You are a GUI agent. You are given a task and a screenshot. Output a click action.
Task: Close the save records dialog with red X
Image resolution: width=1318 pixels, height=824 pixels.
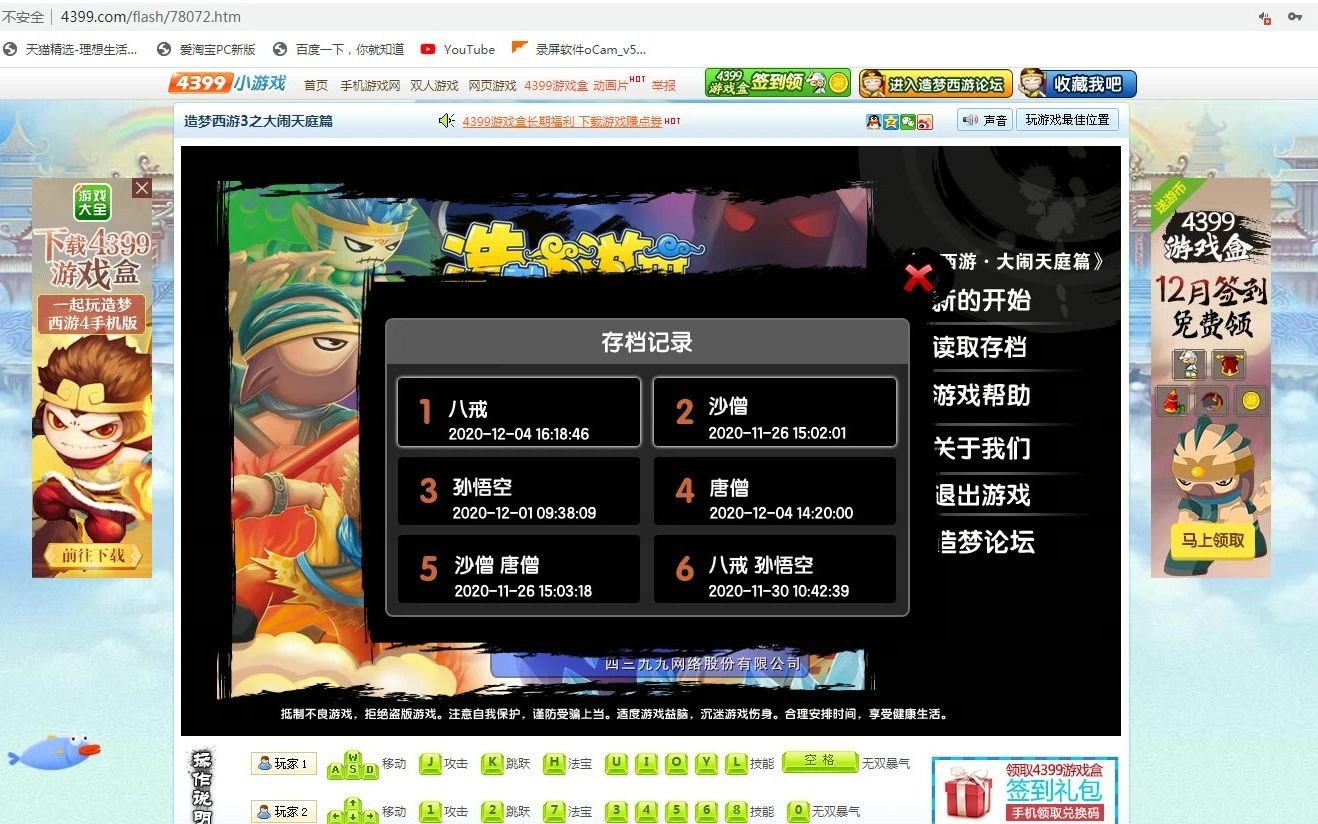tap(918, 277)
